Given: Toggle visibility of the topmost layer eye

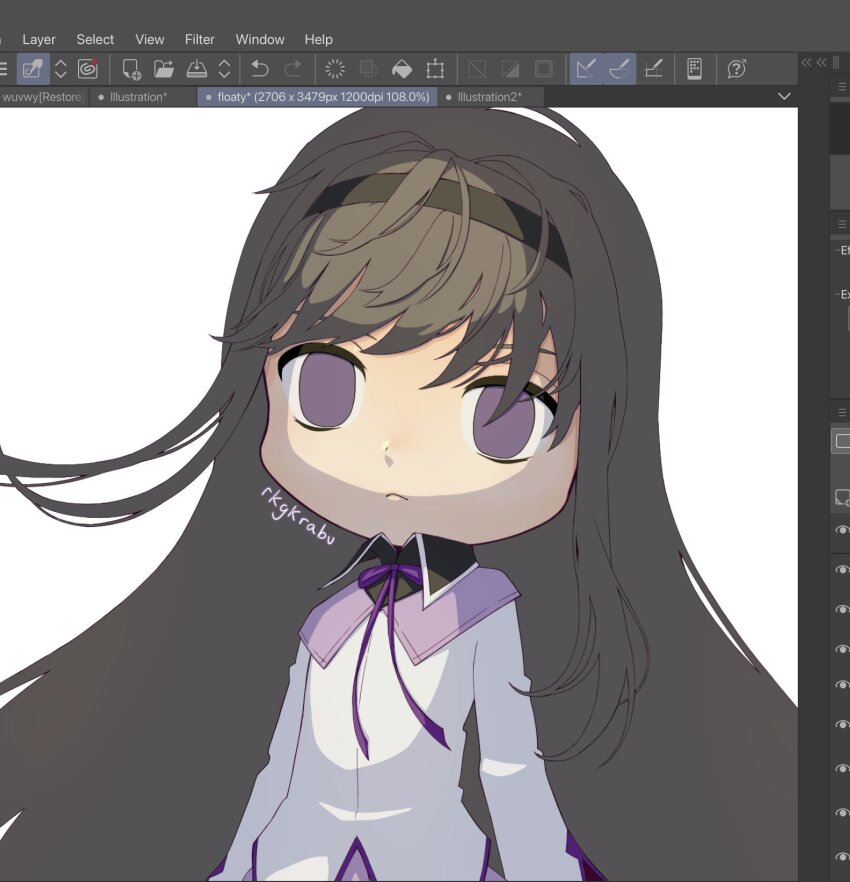Looking at the screenshot, I should [x=842, y=530].
